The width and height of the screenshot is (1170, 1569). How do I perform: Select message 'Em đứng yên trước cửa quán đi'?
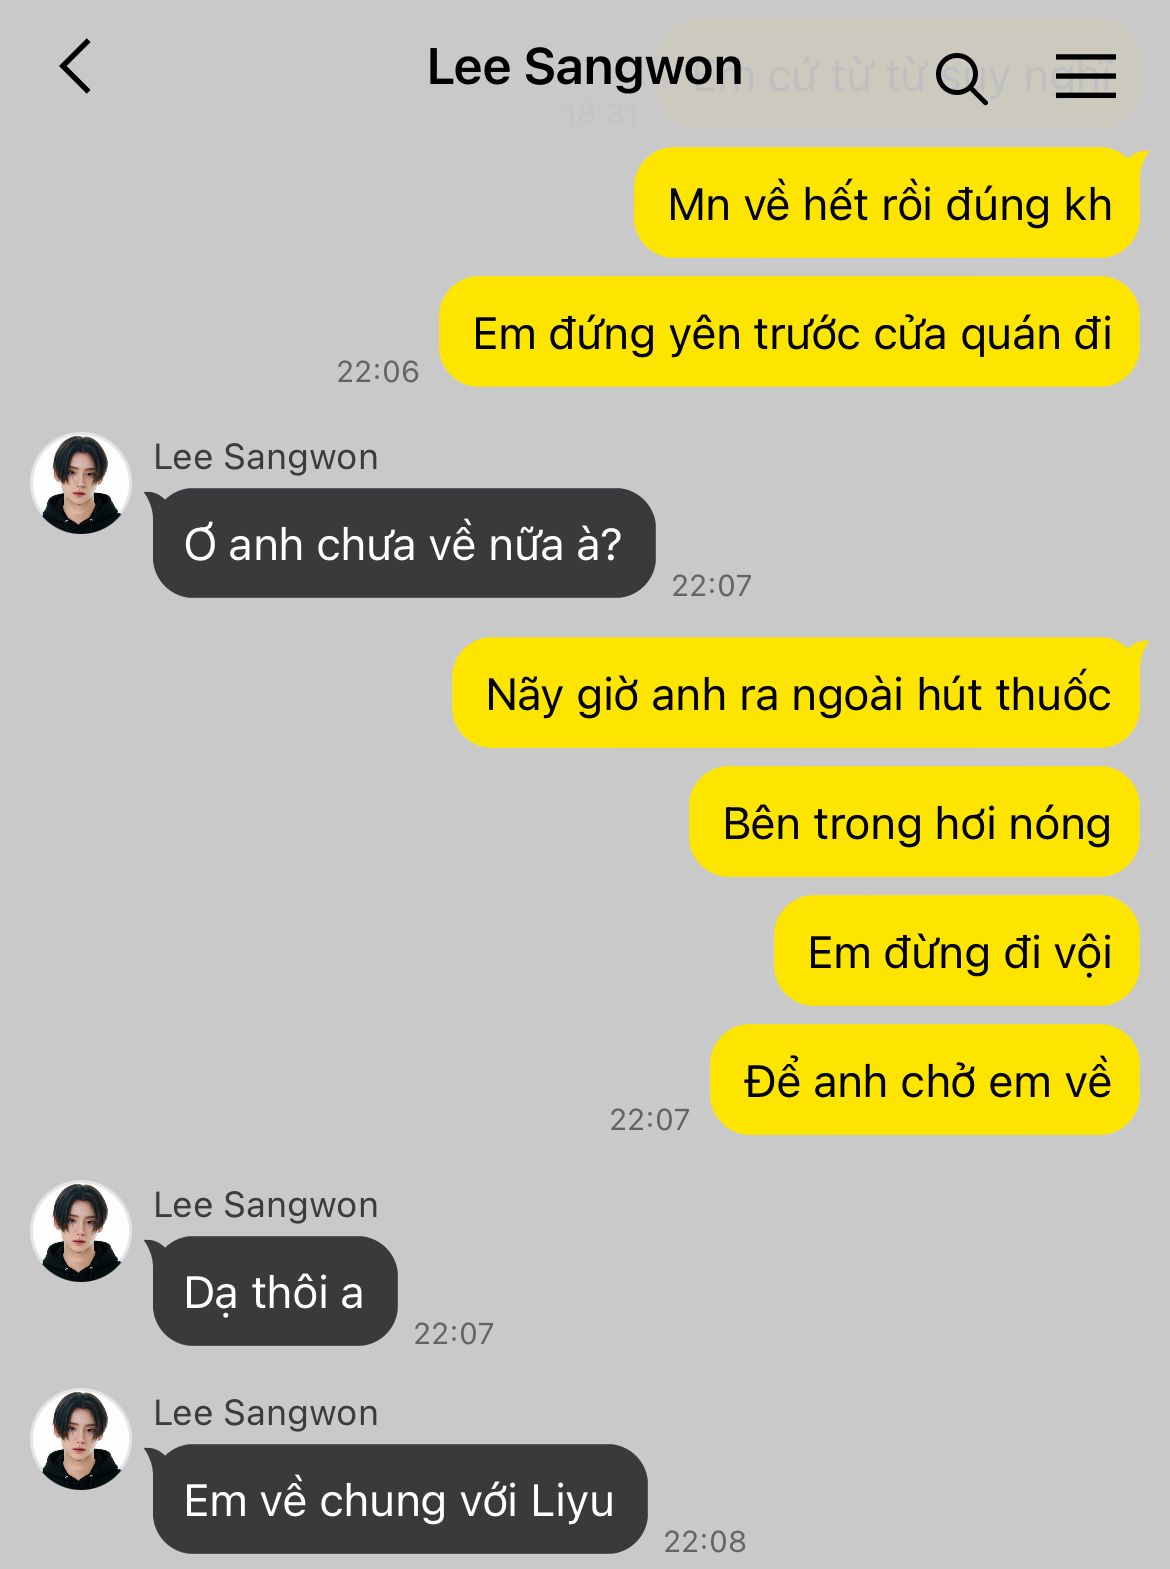[790, 333]
